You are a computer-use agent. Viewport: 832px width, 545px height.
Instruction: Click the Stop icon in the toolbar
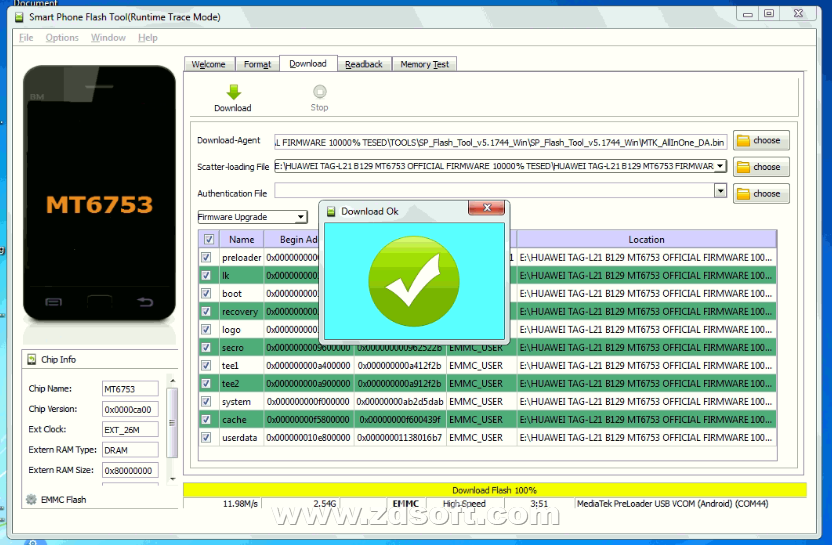(319, 92)
